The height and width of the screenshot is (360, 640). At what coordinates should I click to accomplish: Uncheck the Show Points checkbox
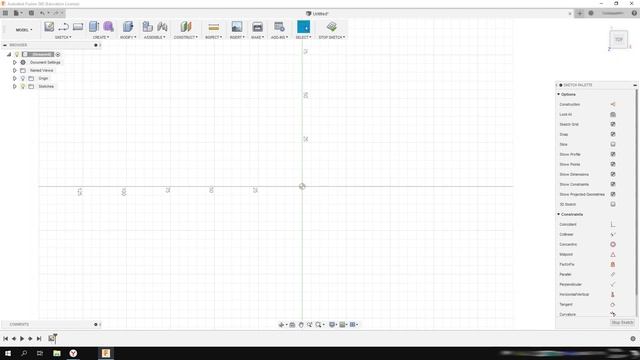pyautogui.click(x=613, y=164)
